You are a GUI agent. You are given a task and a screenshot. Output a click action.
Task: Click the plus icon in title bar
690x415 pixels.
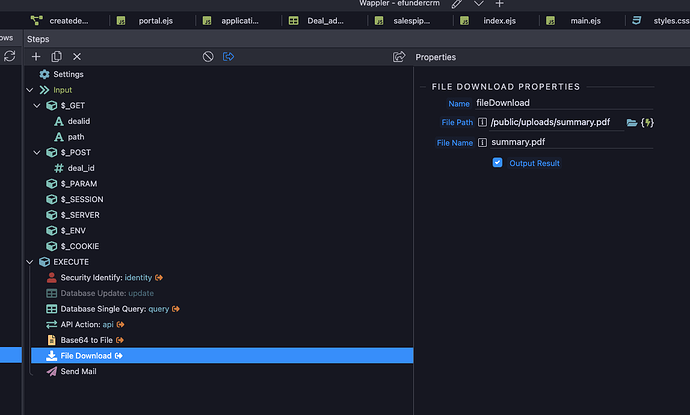499,4
